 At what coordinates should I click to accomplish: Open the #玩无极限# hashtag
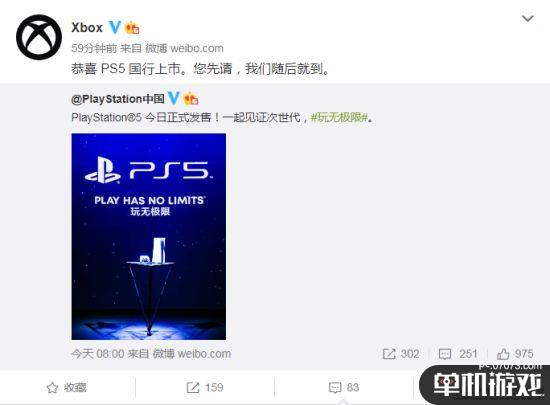[339, 117]
